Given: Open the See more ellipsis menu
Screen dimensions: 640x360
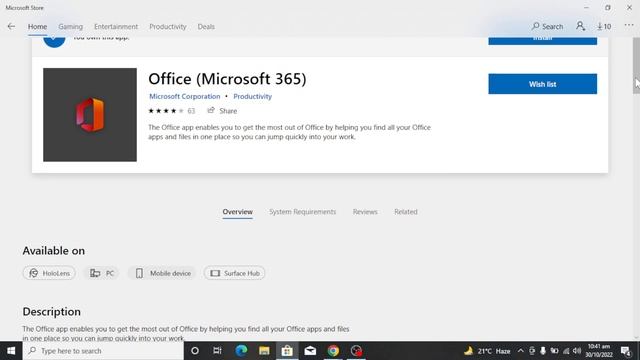Looking at the screenshot, I should pos(629,25).
